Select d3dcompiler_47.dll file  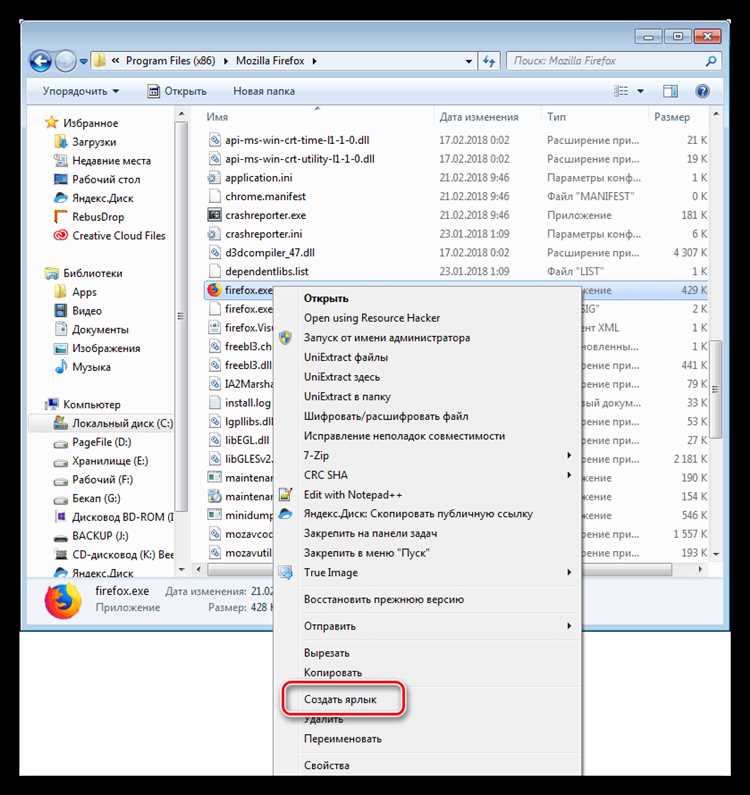tap(270, 252)
